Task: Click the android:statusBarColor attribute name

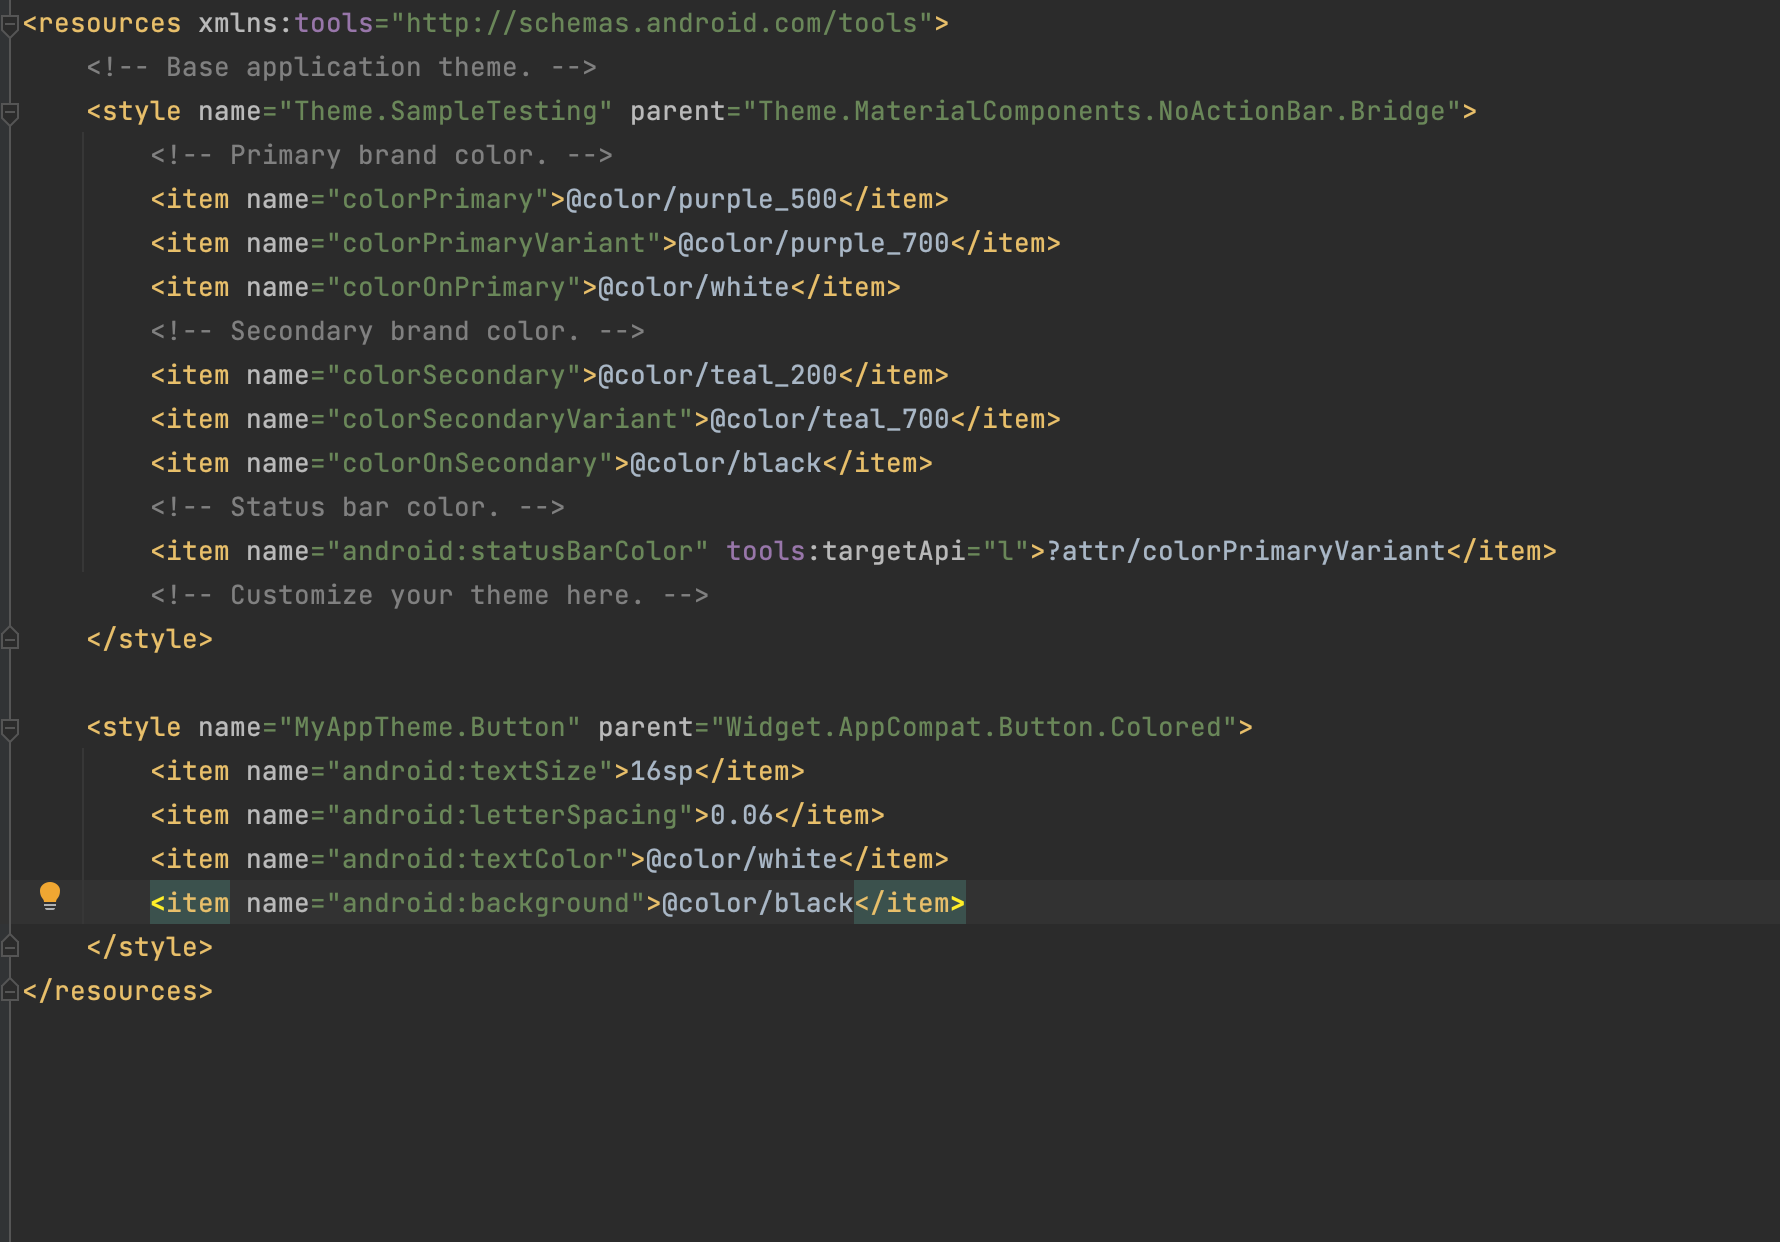Action: 518,552
